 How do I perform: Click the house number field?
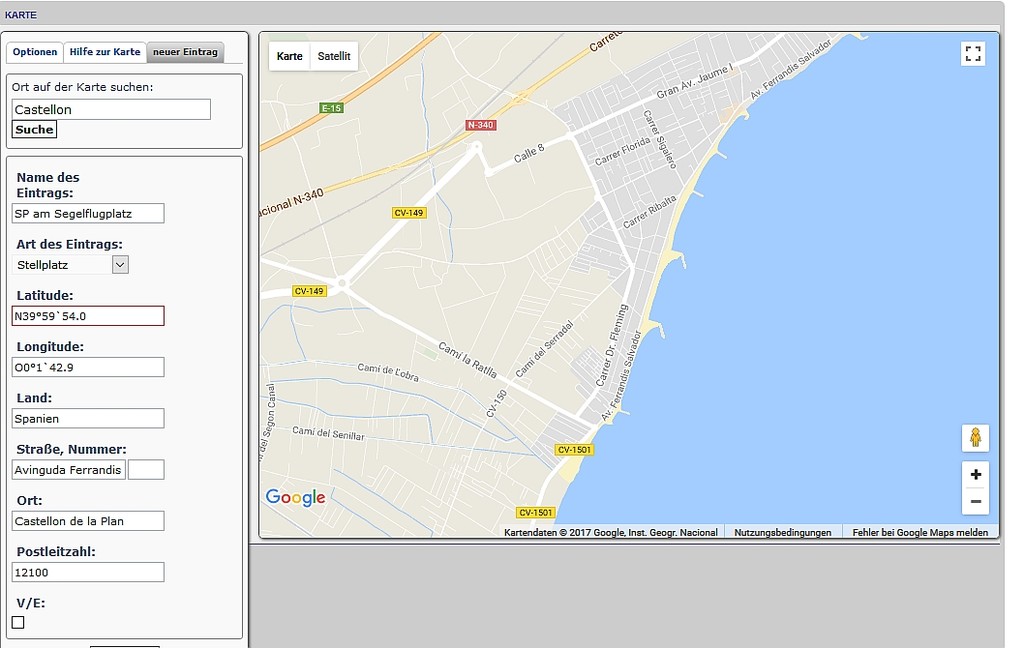[x=146, y=470]
